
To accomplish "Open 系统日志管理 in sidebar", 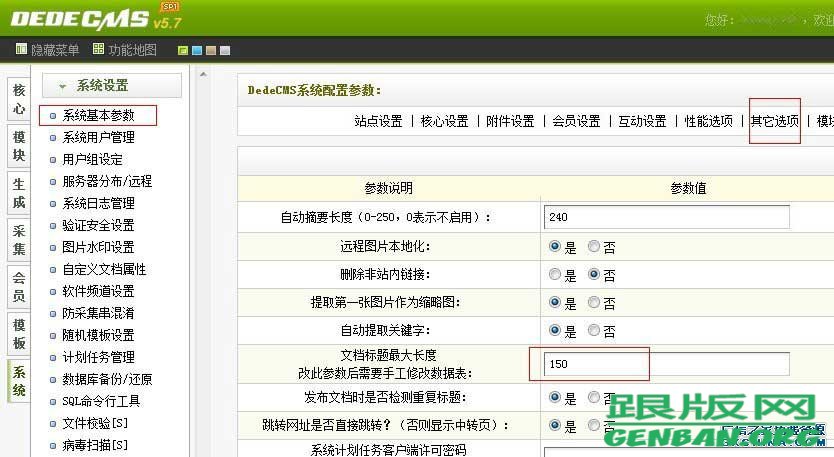I will pos(98,203).
